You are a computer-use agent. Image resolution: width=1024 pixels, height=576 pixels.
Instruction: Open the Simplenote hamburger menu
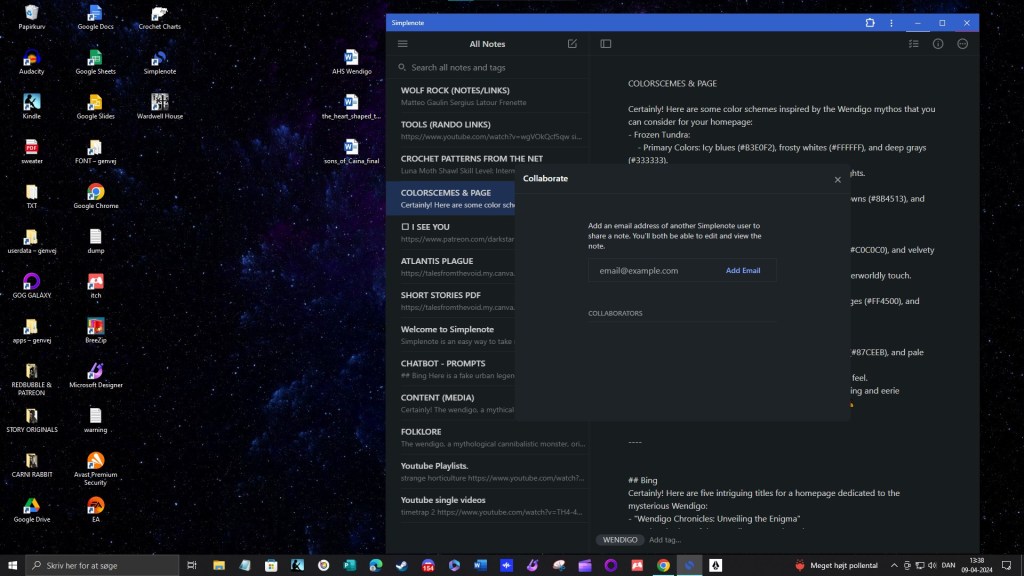coord(403,44)
